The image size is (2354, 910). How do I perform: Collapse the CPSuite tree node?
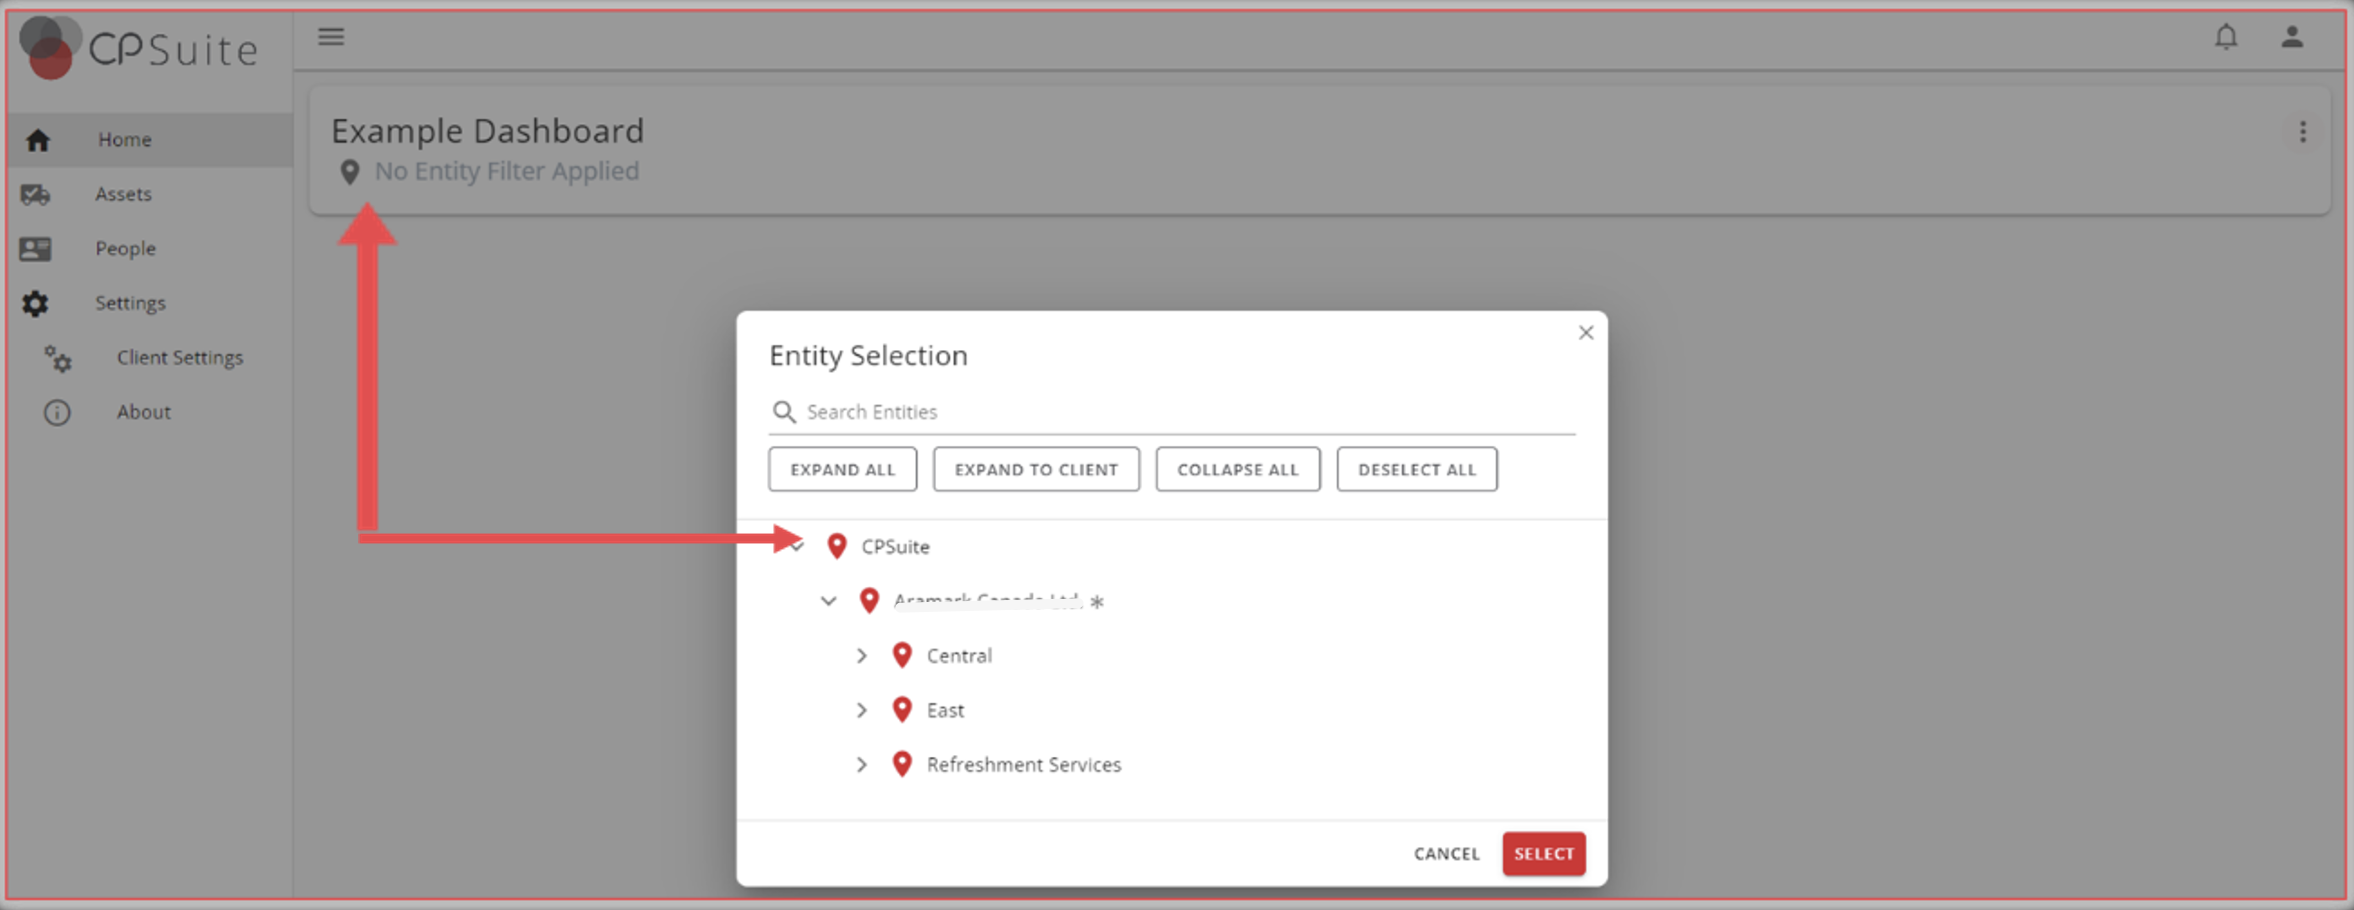point(796,546)
